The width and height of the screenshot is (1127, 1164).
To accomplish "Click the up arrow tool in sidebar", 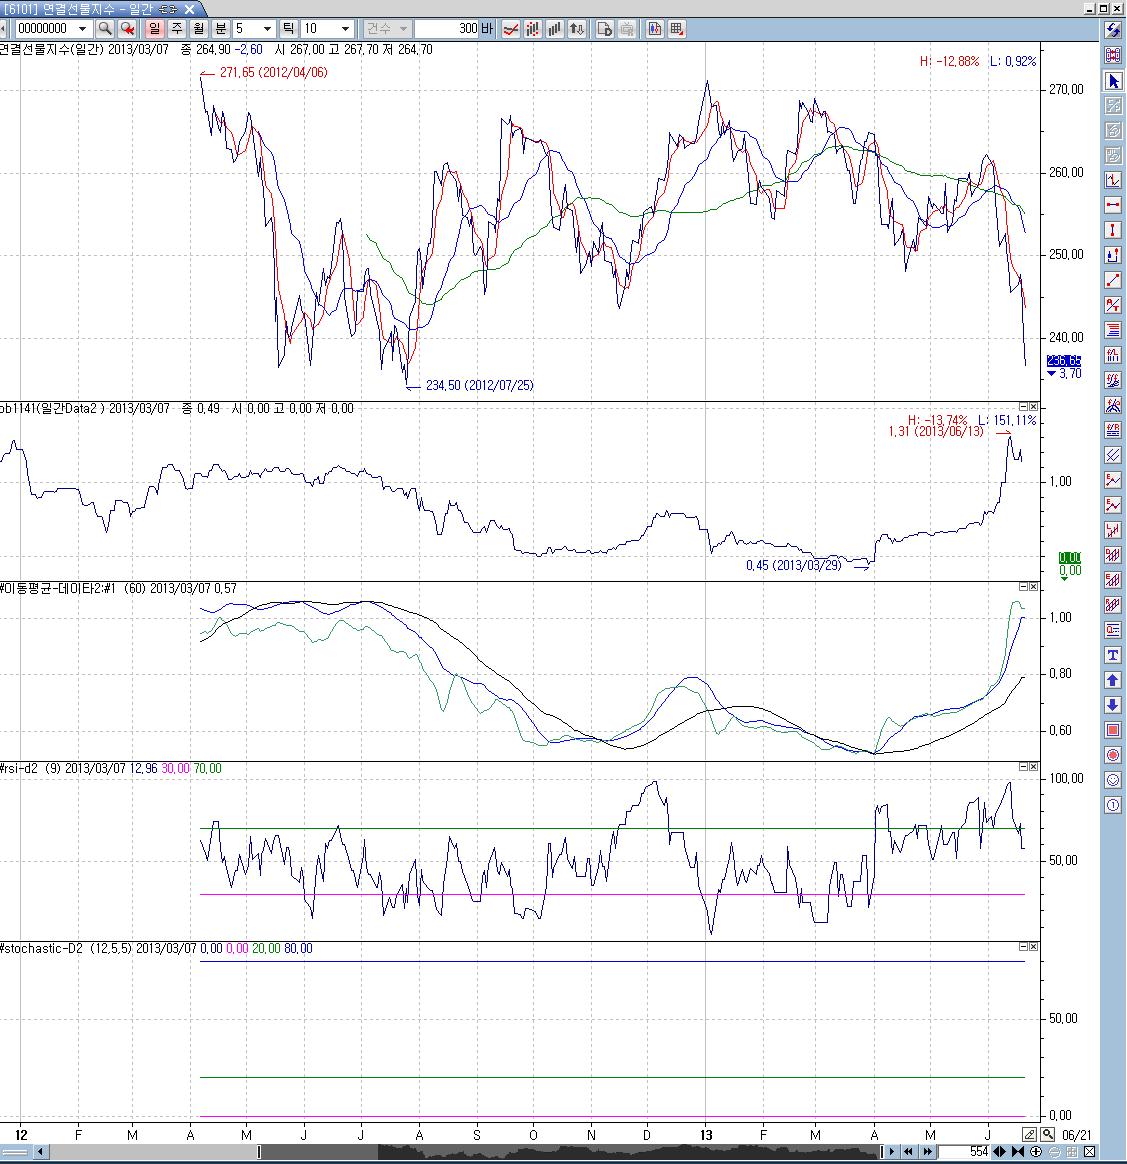I will pos(1113,680).
